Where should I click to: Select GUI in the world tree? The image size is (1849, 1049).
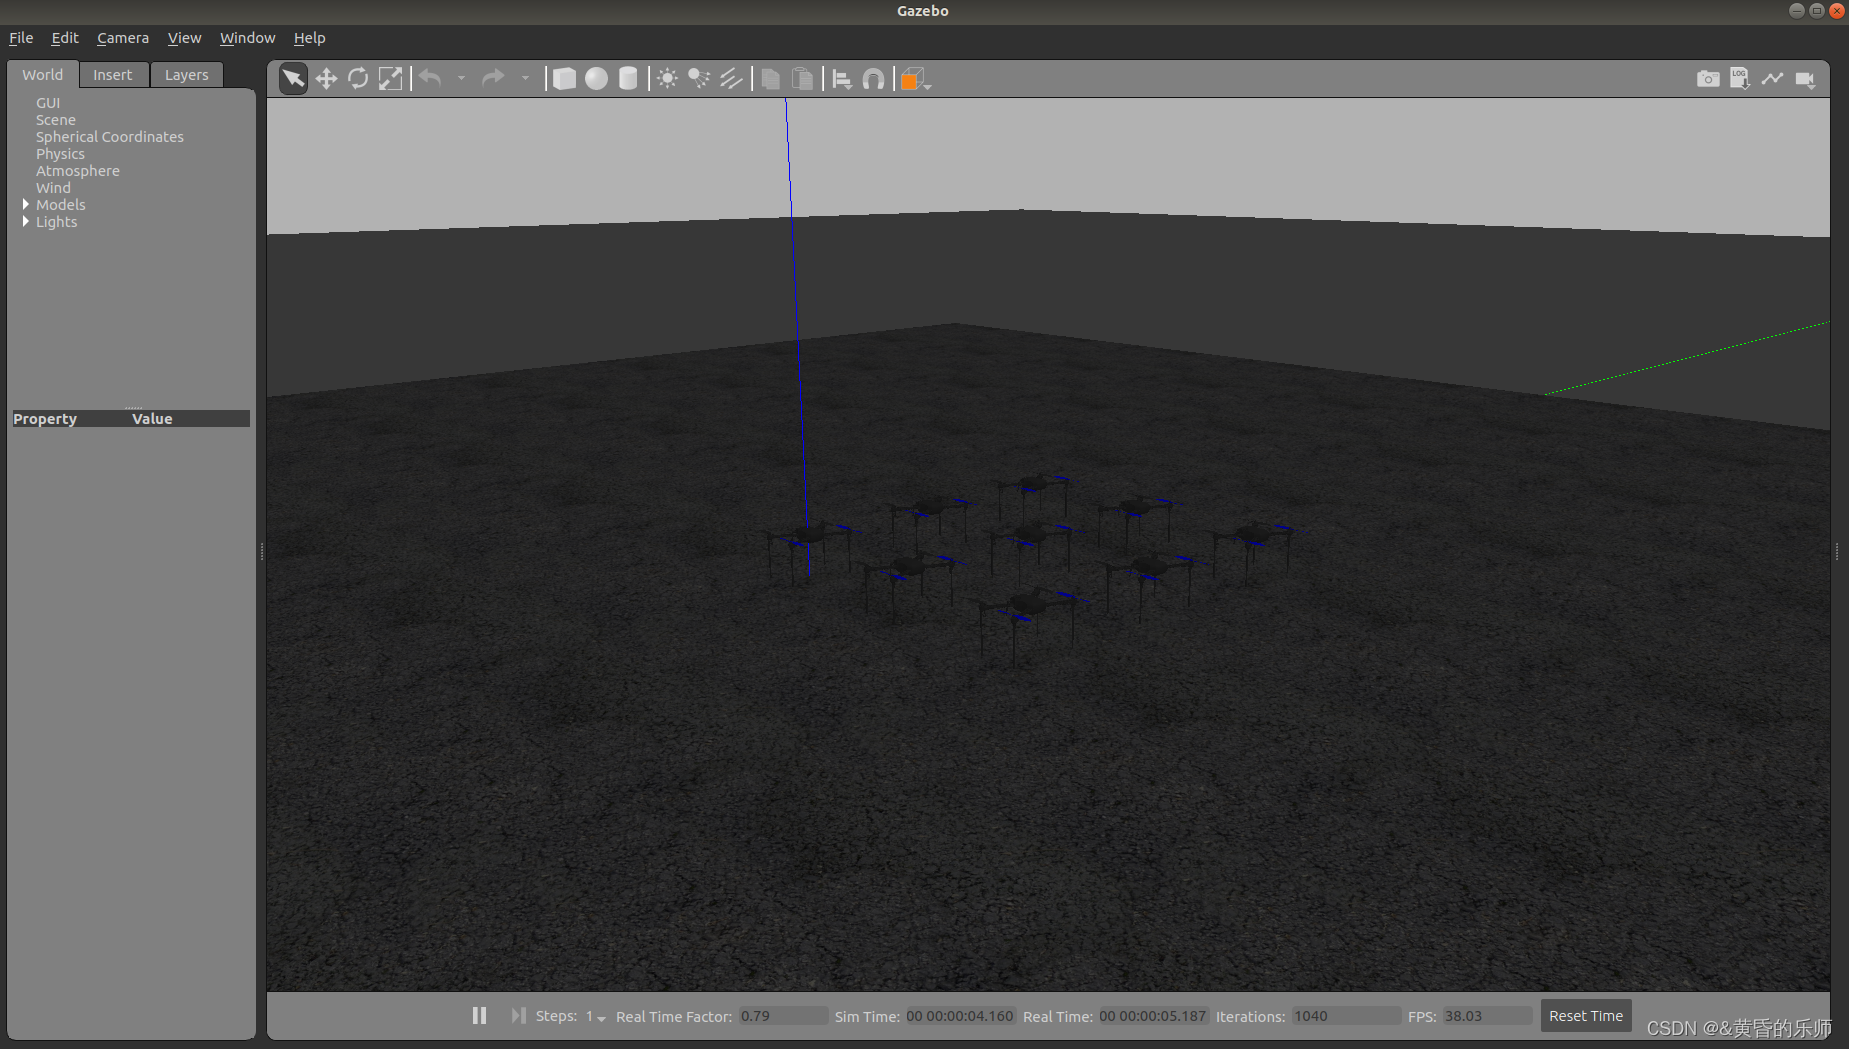click(48, 103)
